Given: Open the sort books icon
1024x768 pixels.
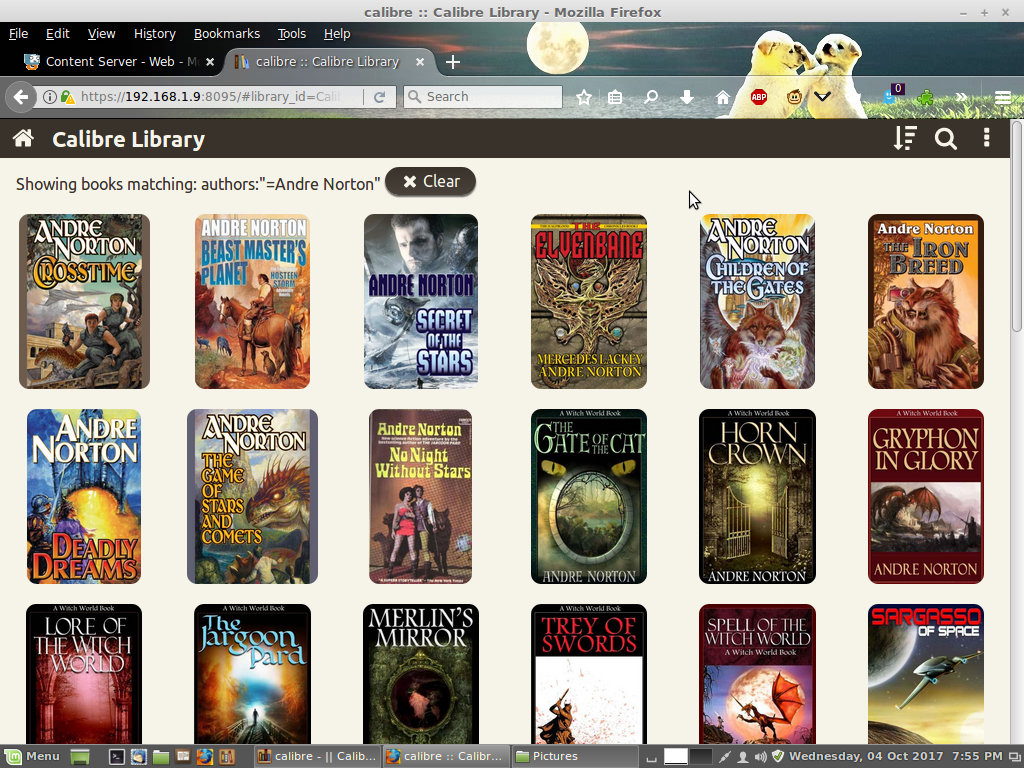Looking at the screenshot, I should point(905,138).
